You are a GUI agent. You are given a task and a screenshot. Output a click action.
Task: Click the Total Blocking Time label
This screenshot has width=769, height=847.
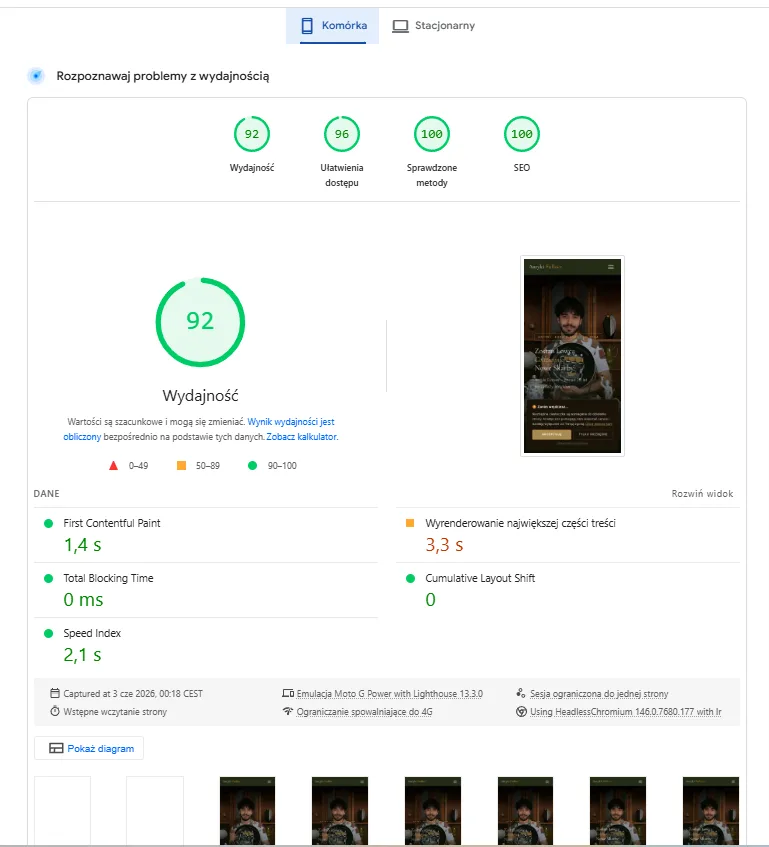[x=109, y=578]
